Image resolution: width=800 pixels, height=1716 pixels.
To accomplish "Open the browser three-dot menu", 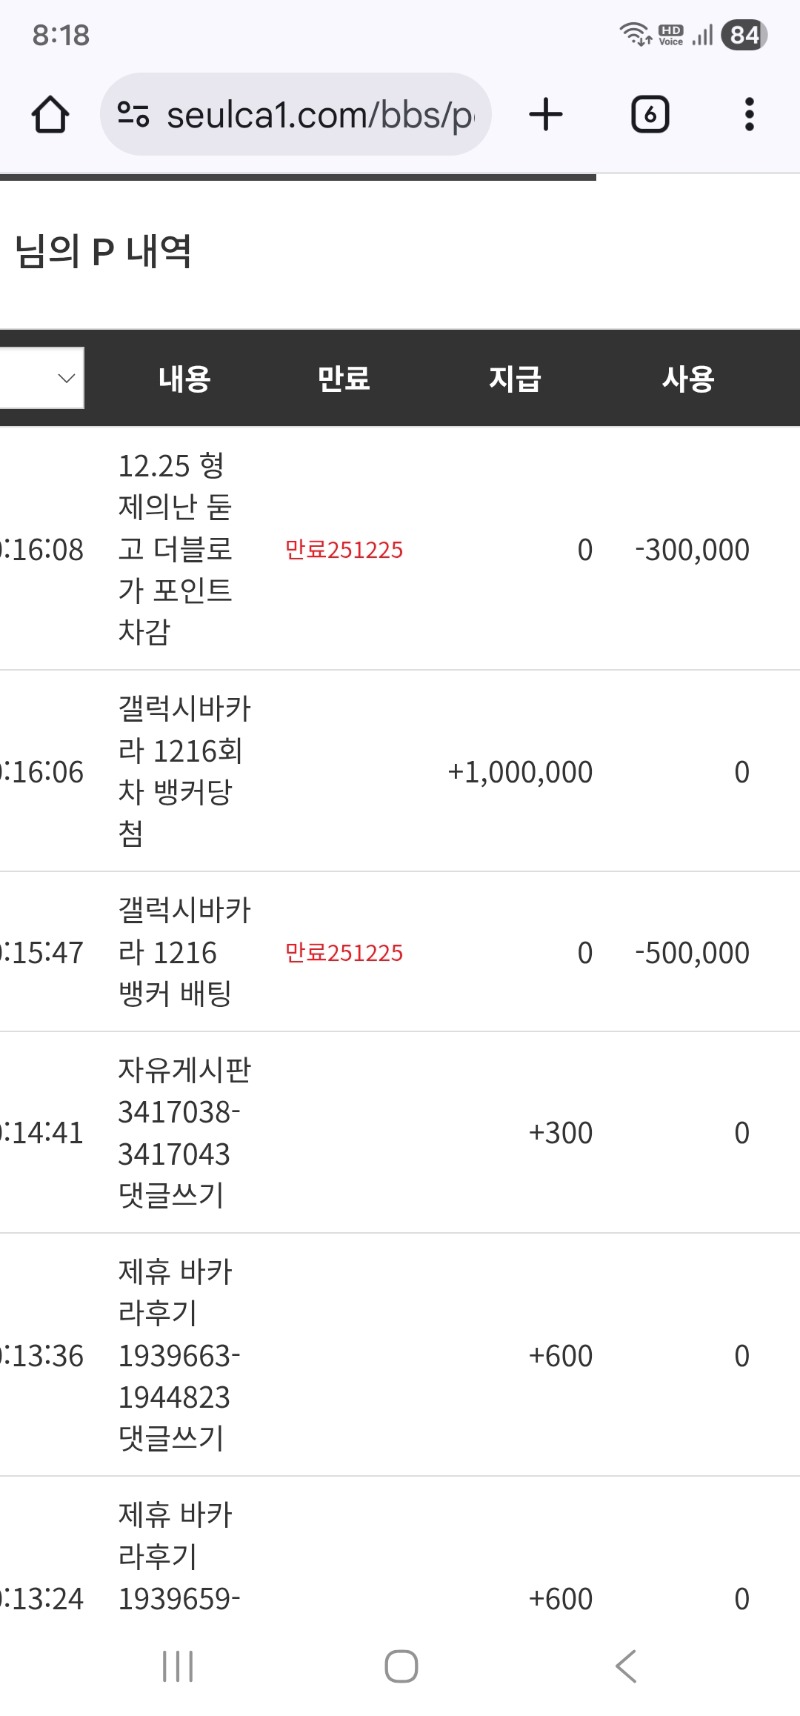I will click(749, 115).
